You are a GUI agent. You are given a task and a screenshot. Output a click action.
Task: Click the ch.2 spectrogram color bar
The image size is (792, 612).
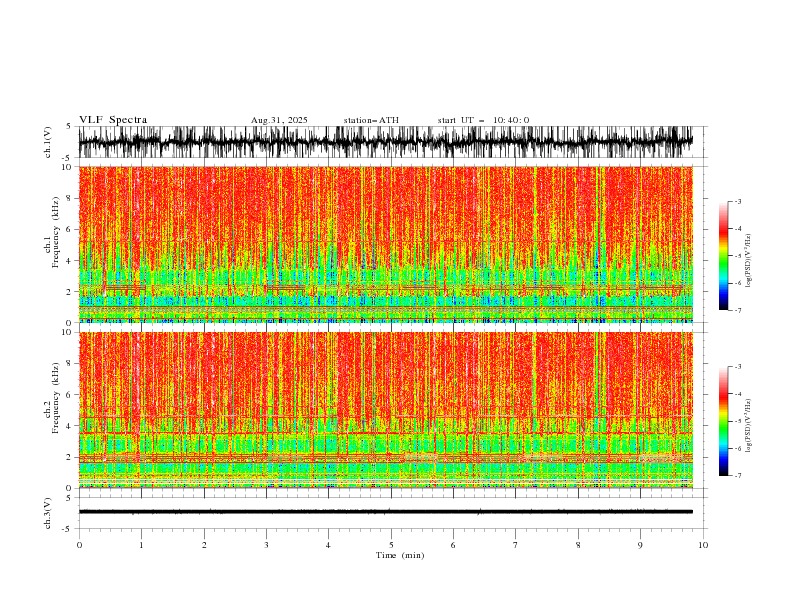[723, 421]
